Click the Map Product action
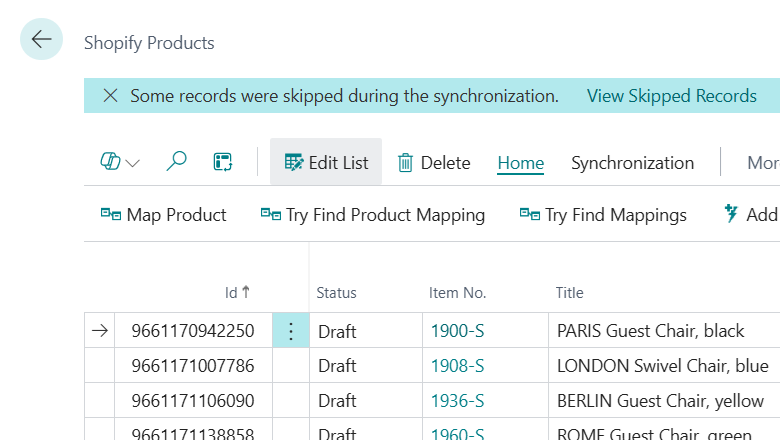 click(164, 214)
